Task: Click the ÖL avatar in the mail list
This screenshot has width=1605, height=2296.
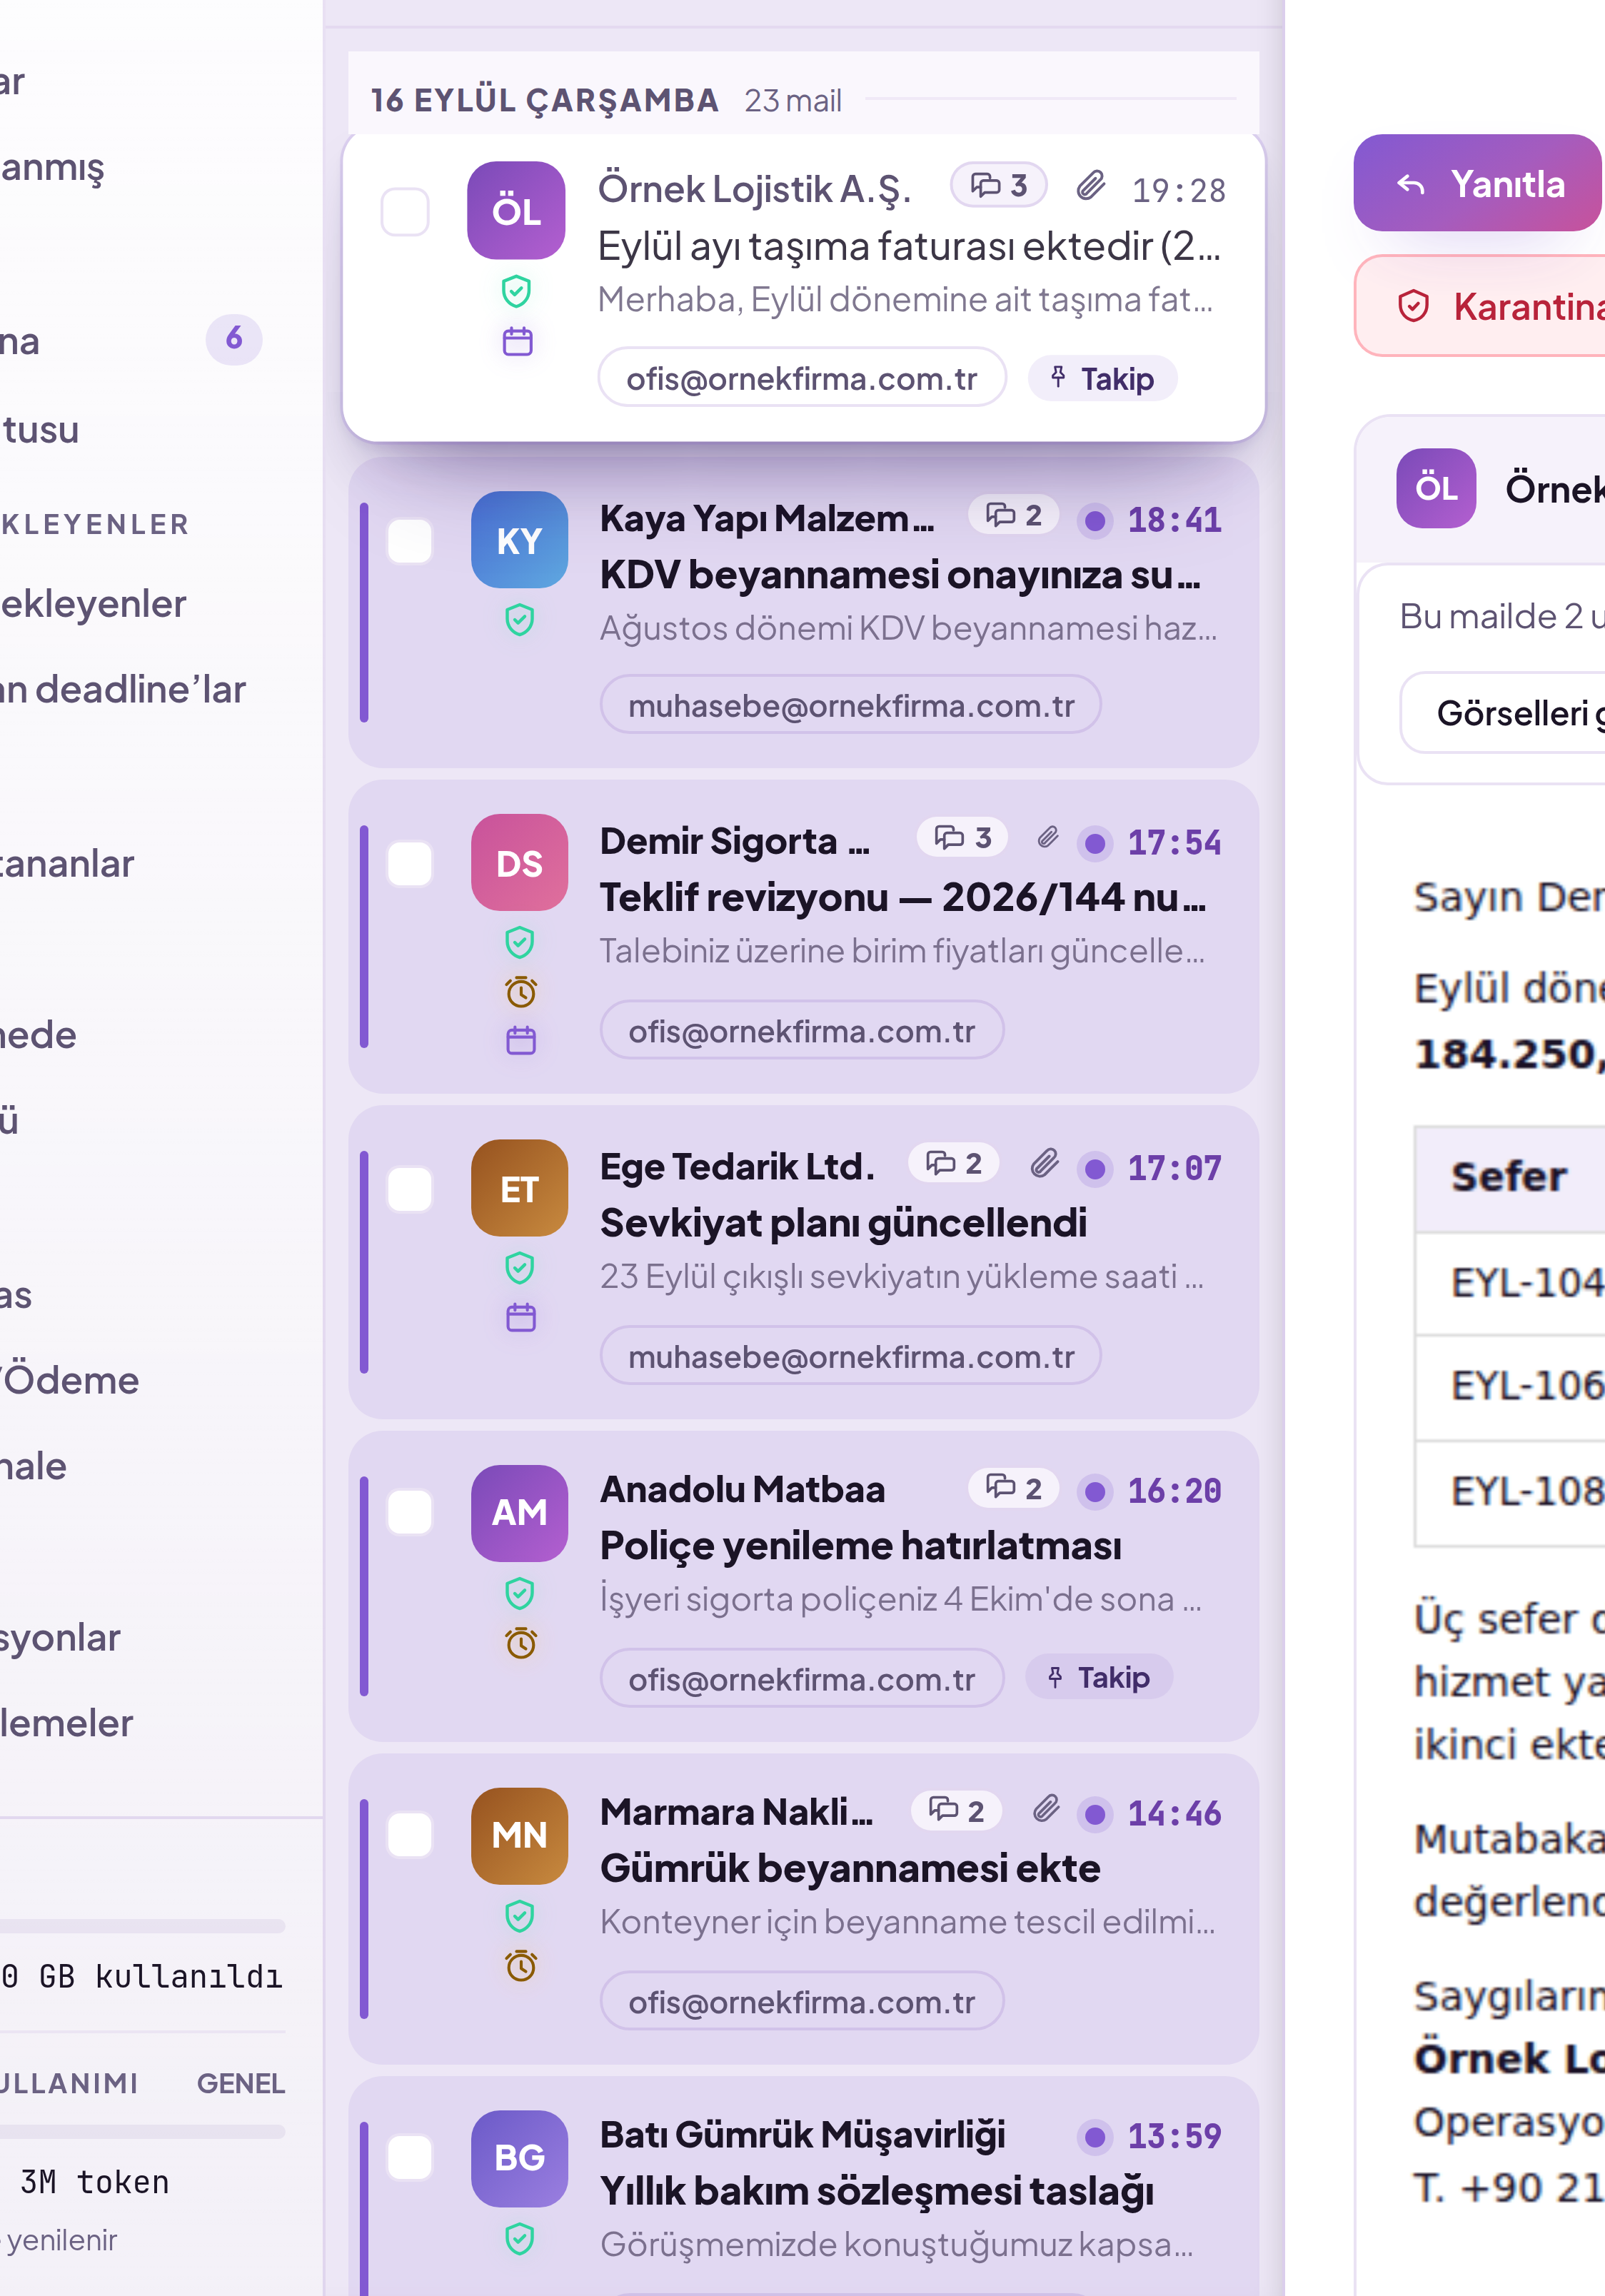Action: [516, 211]
